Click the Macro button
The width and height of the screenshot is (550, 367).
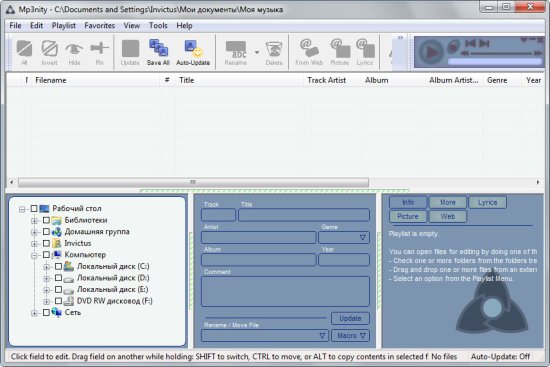pos(351,336)
